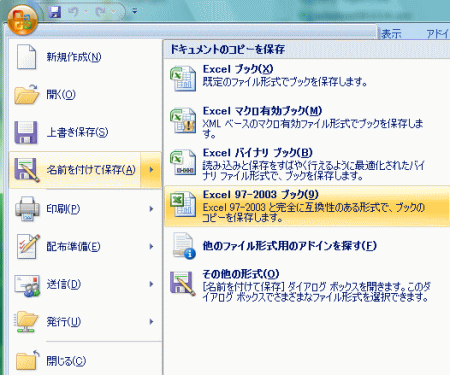Expand the 発行 submenu arrow
The image size is (450, 375).
(151, 322)
